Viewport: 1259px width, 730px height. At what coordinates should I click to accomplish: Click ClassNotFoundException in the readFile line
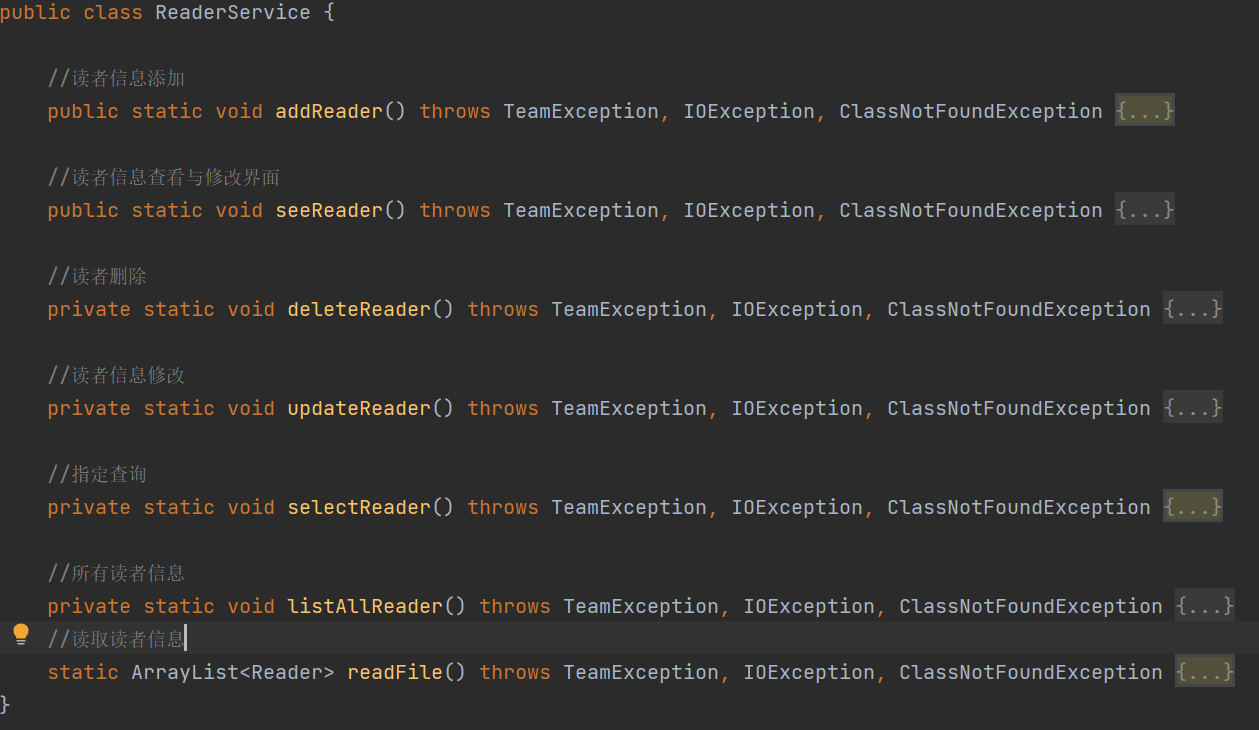(x=1031, y=672)
